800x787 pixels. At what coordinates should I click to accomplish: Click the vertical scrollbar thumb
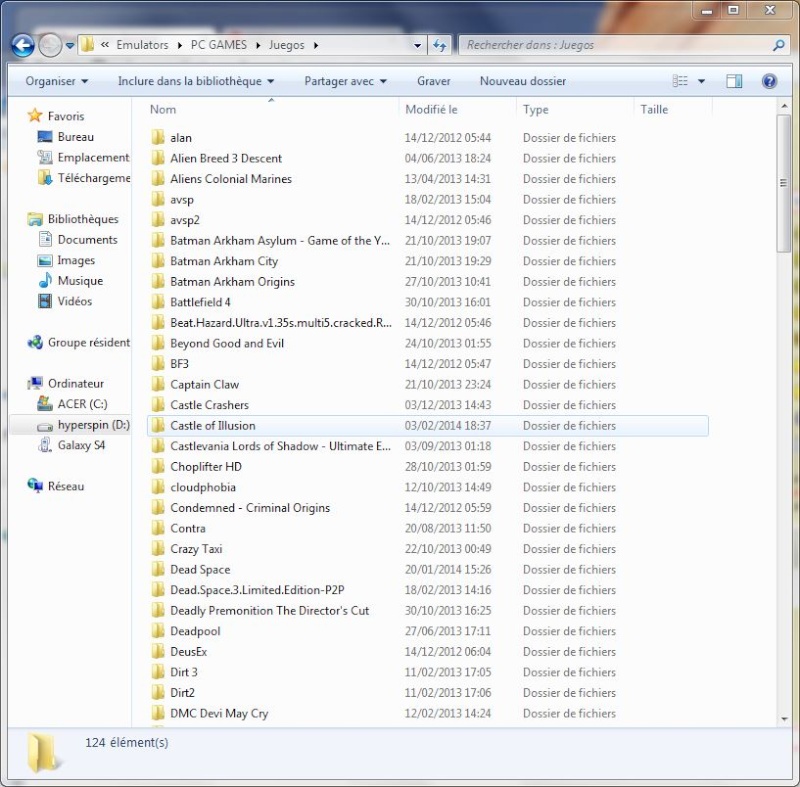click(783, 183)
